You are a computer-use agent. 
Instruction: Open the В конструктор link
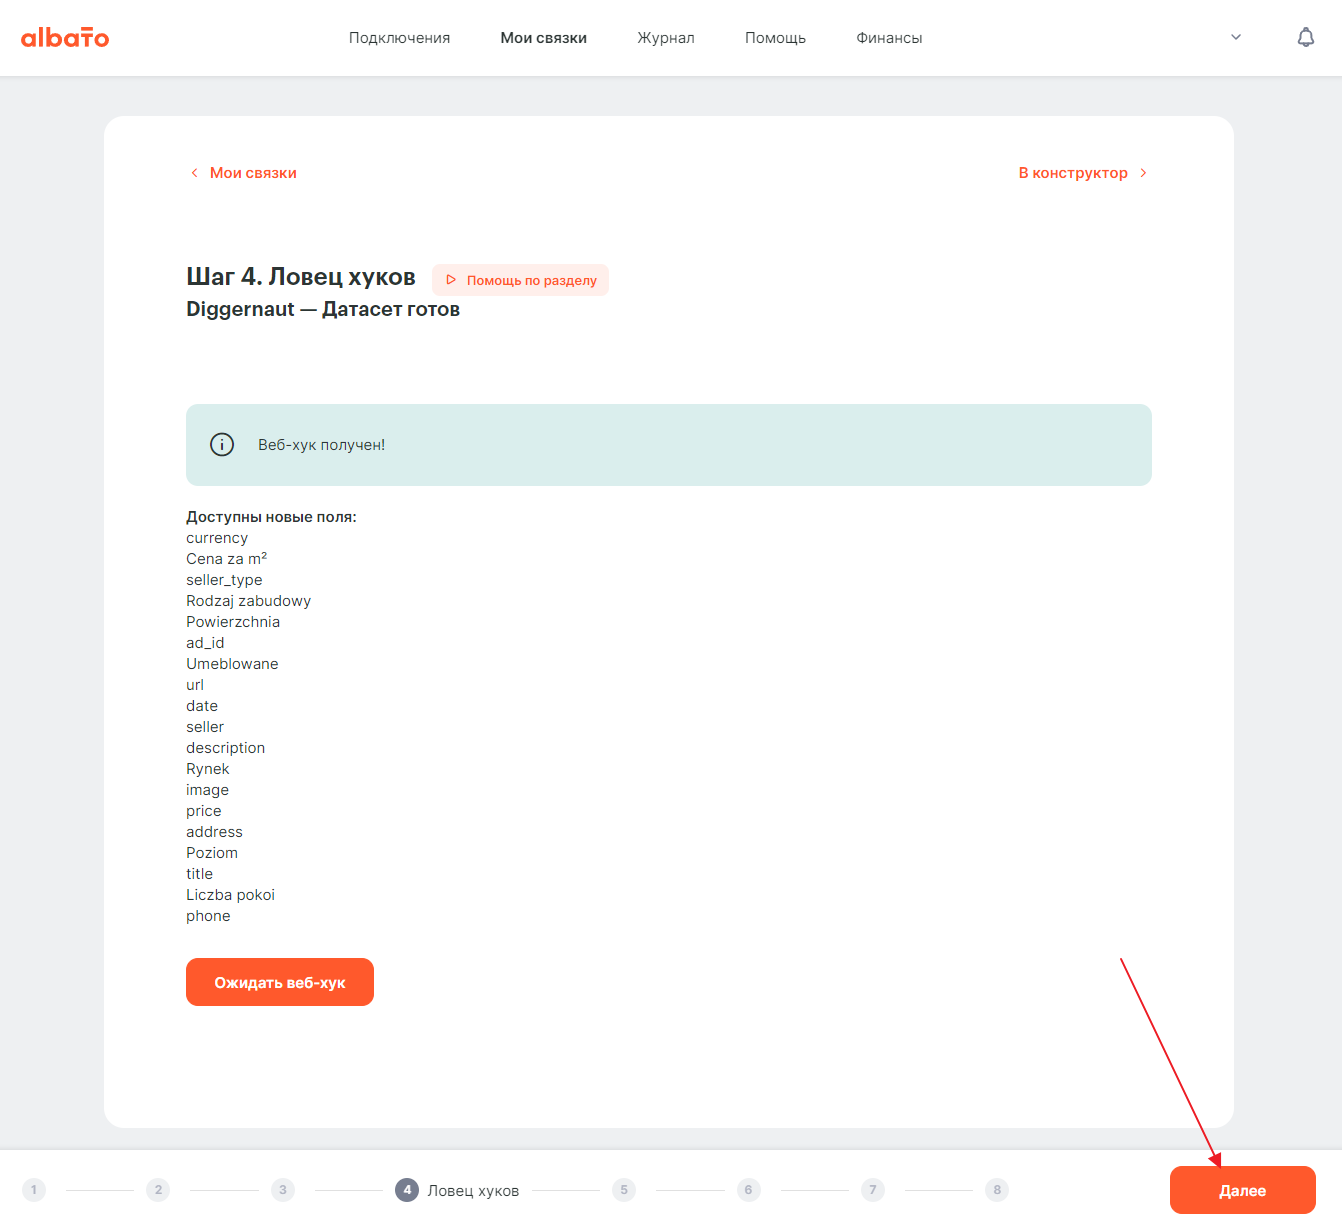[x=1073, y=173]
